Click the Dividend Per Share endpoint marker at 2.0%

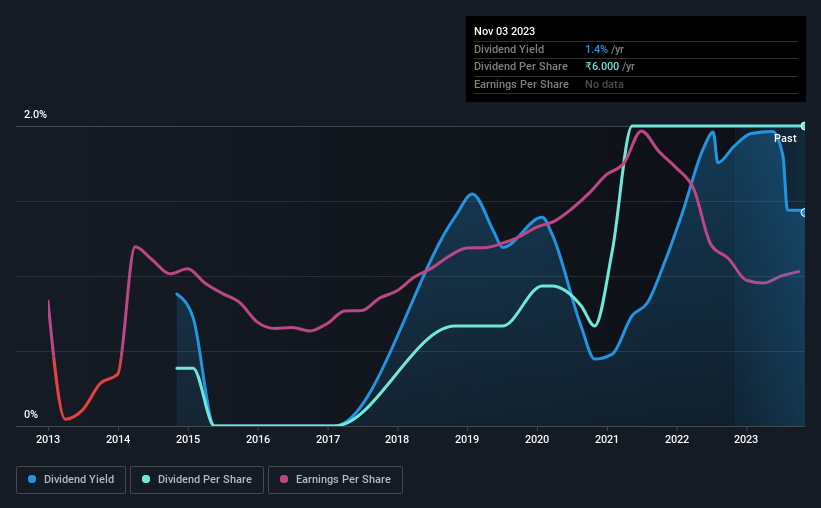pyautogui.click(x=804, y=126)
